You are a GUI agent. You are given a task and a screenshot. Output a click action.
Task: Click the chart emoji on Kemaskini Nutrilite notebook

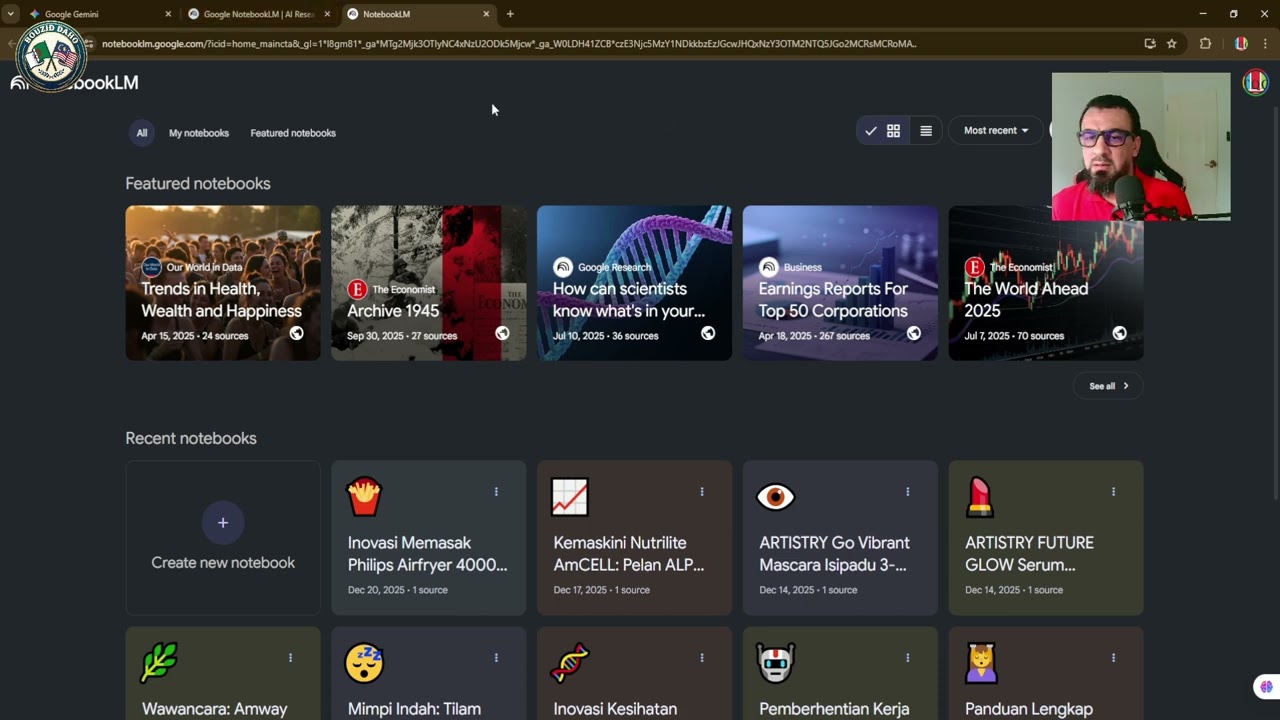coord(570,497)
